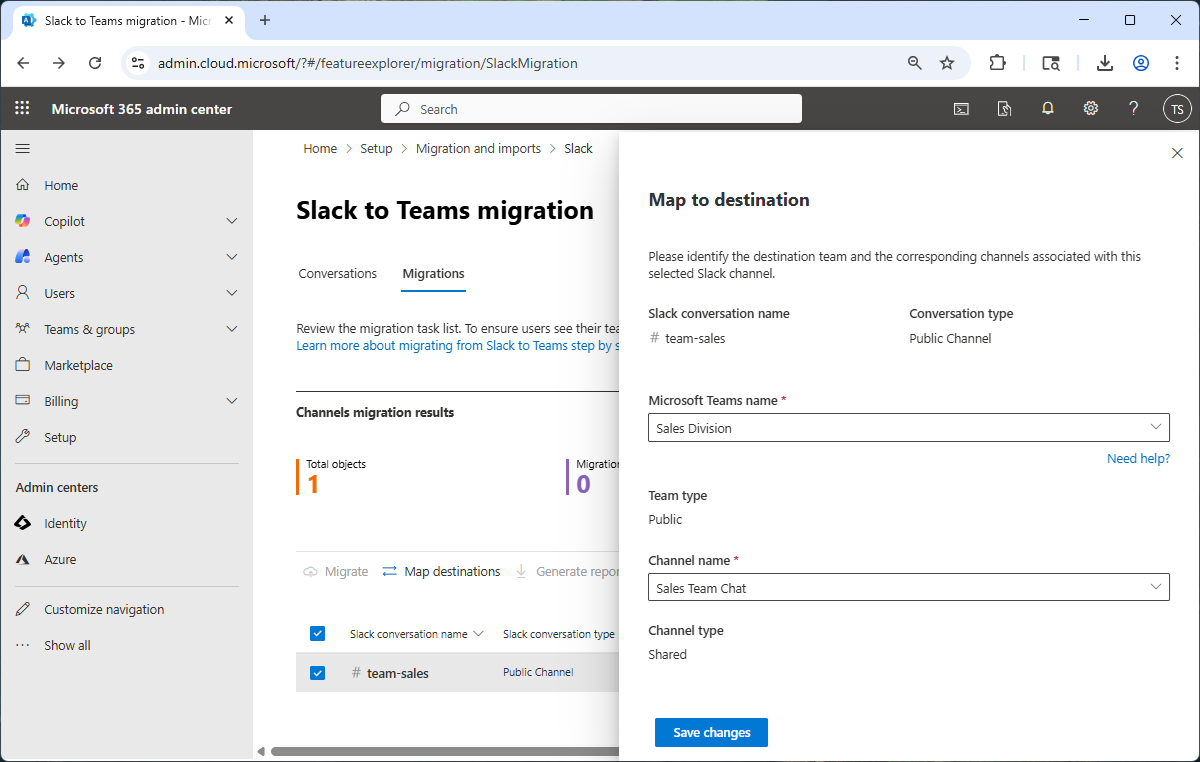Open the Microsoft 365 app launcher grid
Screen dimensions: 1200x762
click(22, 108)
